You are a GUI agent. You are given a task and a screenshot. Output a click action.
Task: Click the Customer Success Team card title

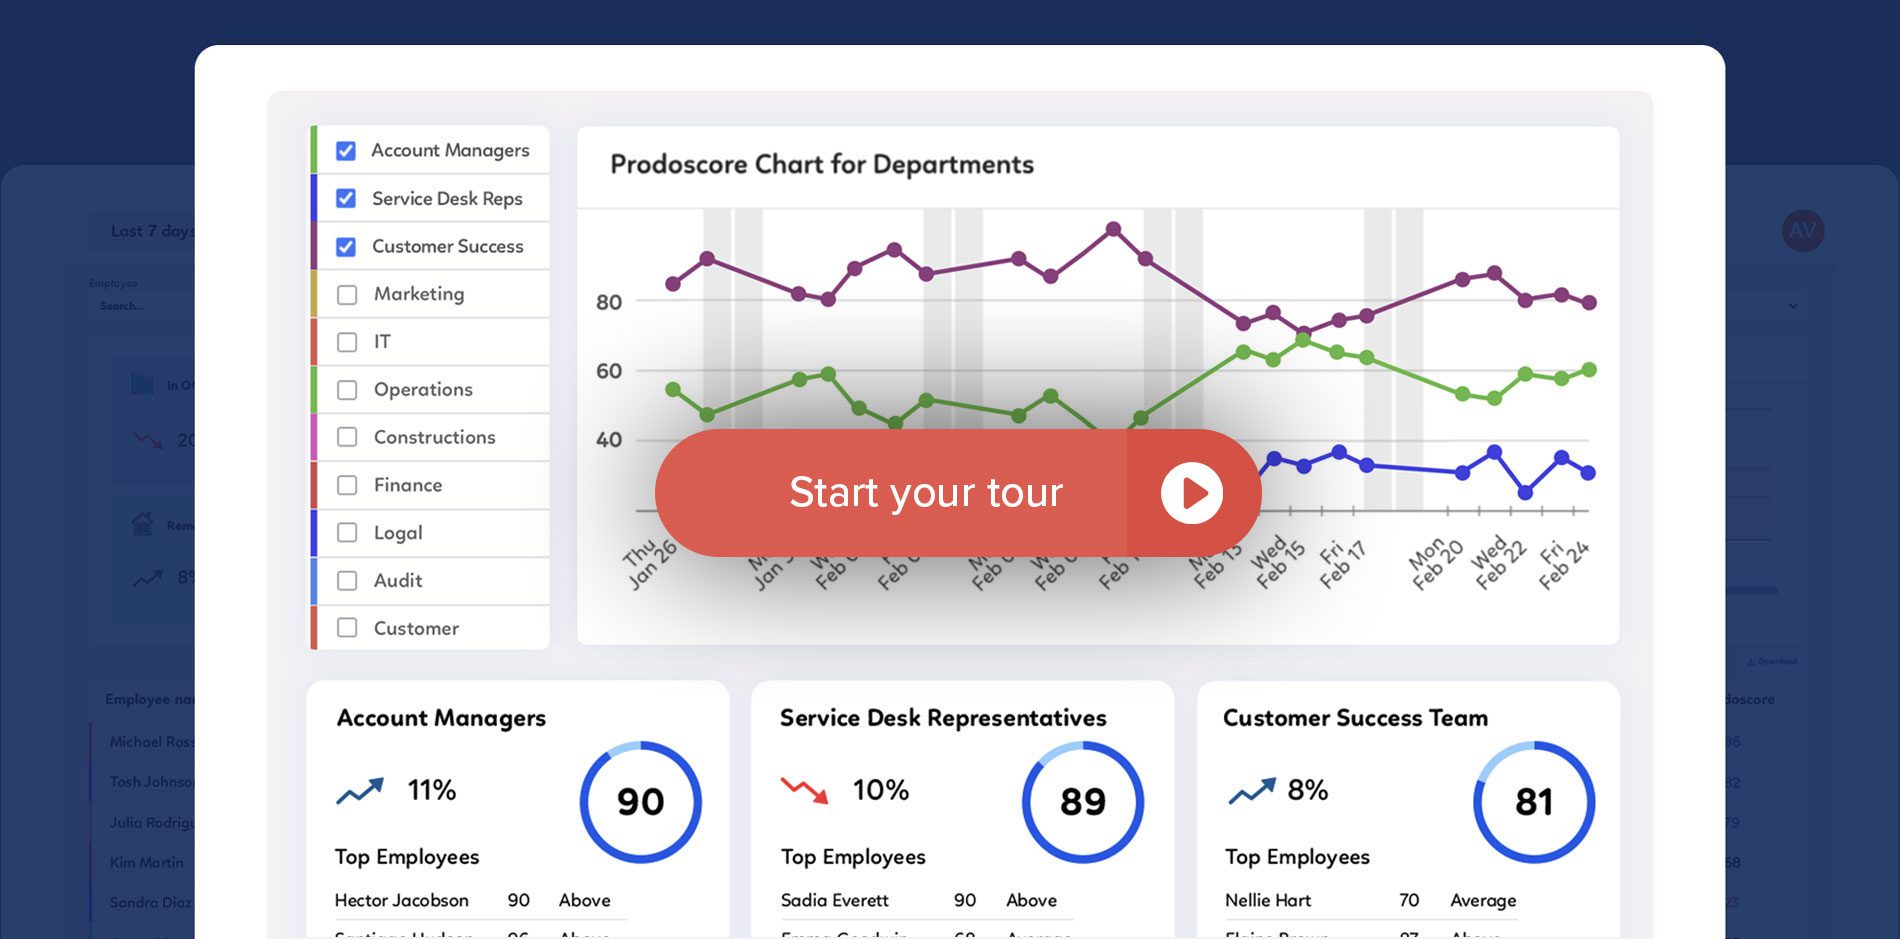coord(1355,718)
